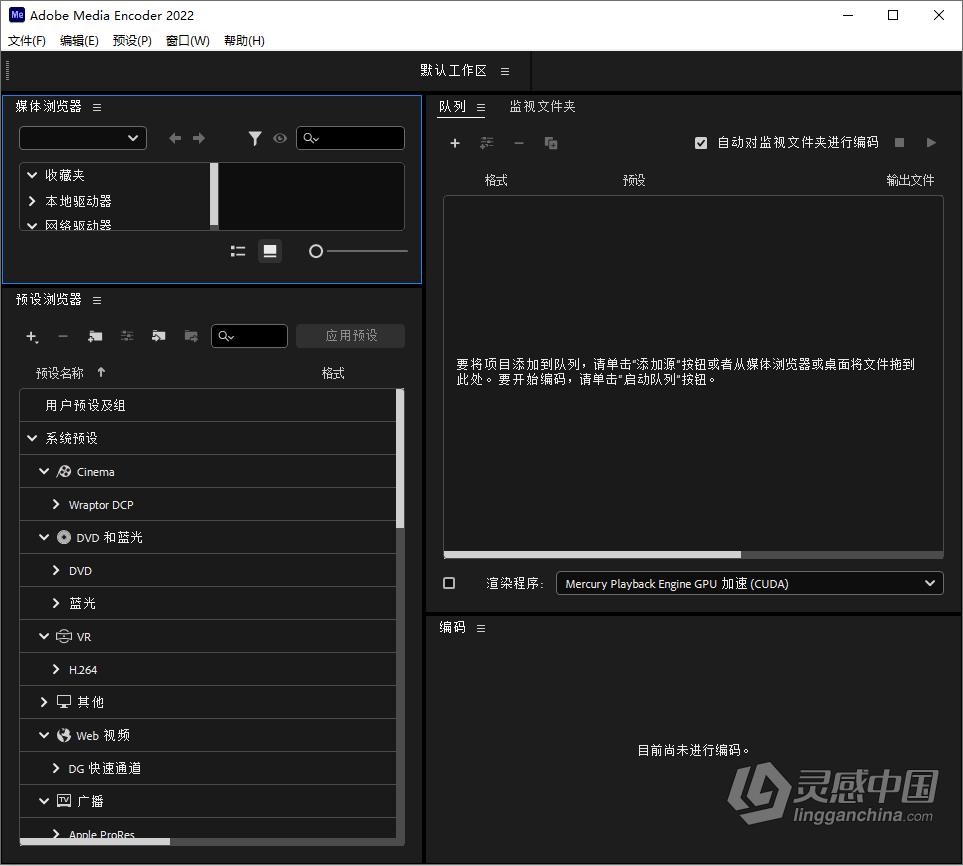Go forward in media browser navigation

[x=199, y=138]
